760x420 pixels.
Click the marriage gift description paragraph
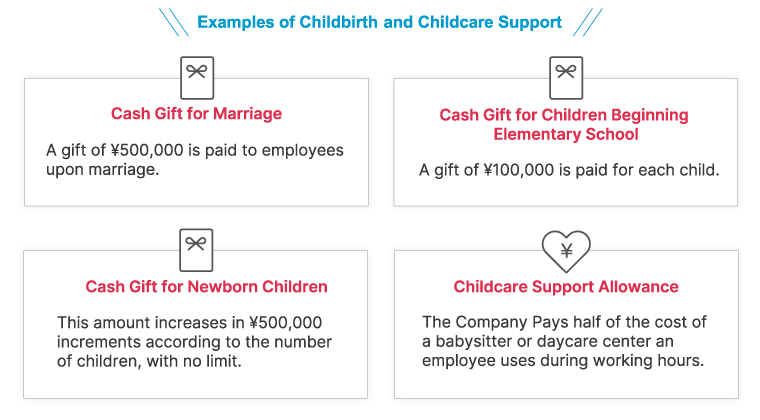point(195,159)
